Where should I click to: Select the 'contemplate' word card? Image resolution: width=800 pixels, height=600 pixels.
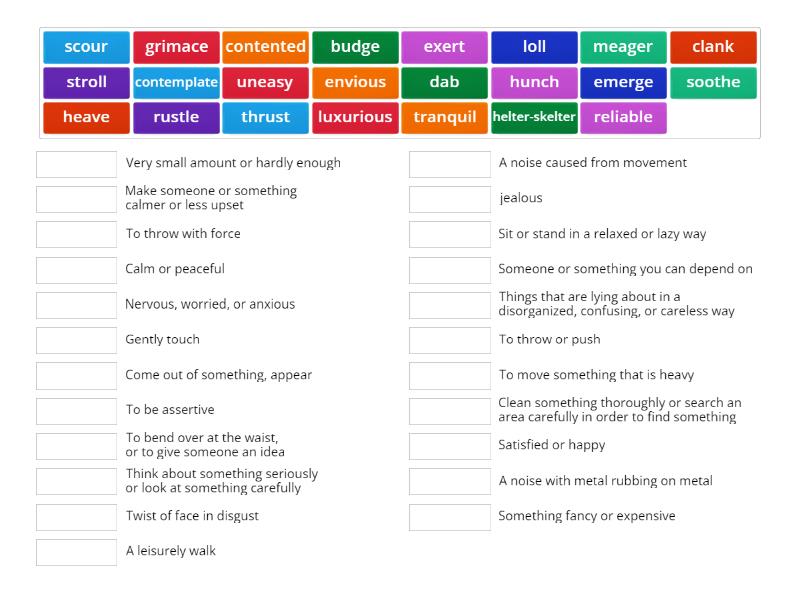pos(176,82)
